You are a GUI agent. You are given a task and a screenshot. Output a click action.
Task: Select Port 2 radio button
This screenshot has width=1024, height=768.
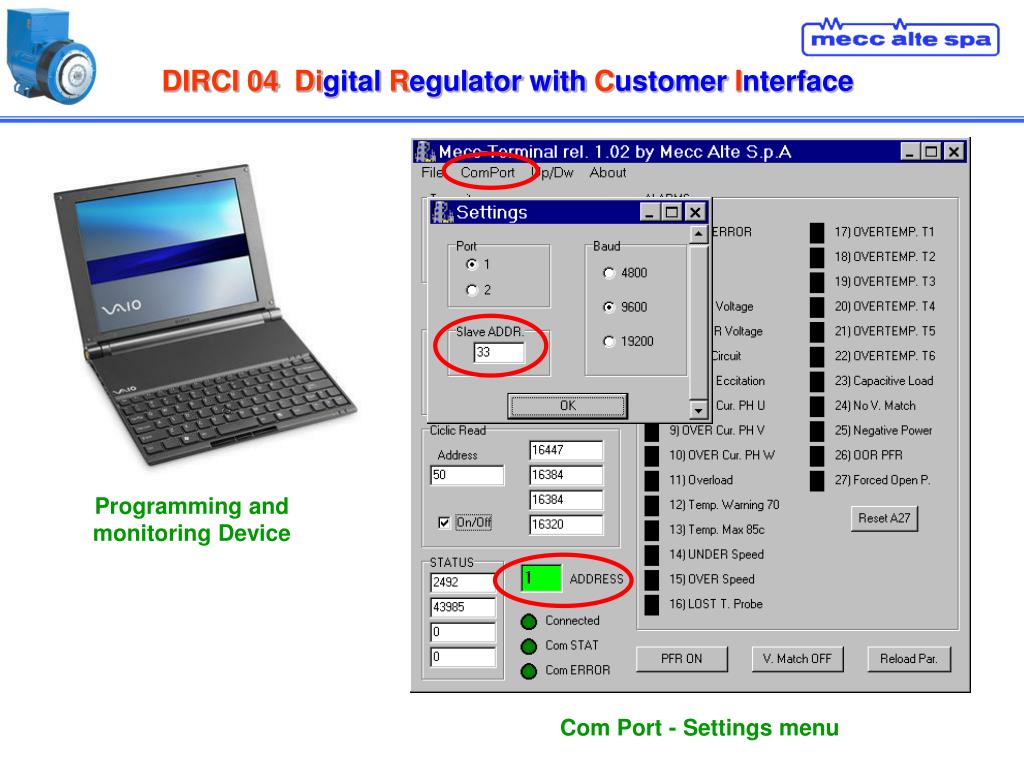[x=472, y=290]
